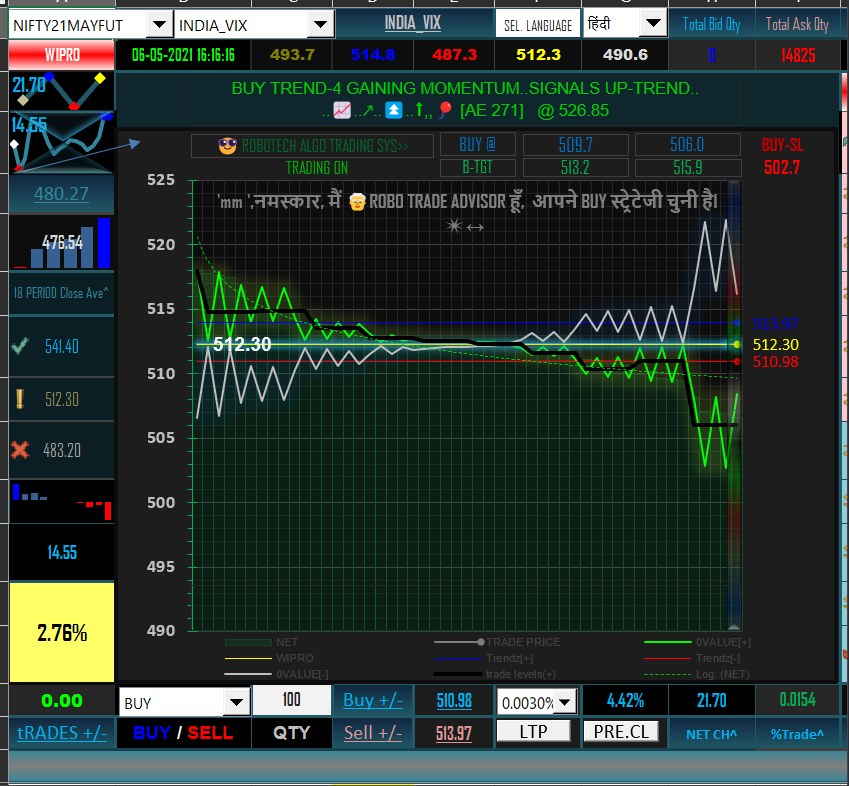849x786 pixels.
Task: Expand the 0.0030% percentage dropdown
Action: (565, 702)
